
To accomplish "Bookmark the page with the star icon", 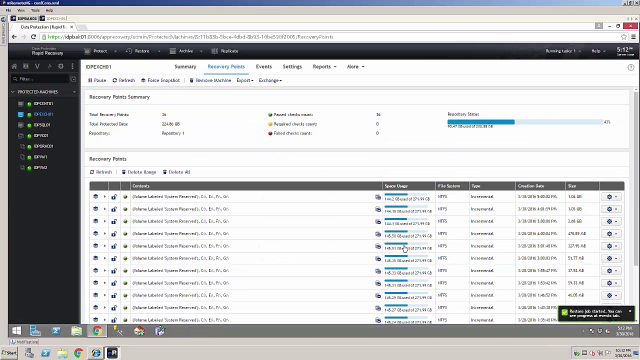I will pos(624,37).
